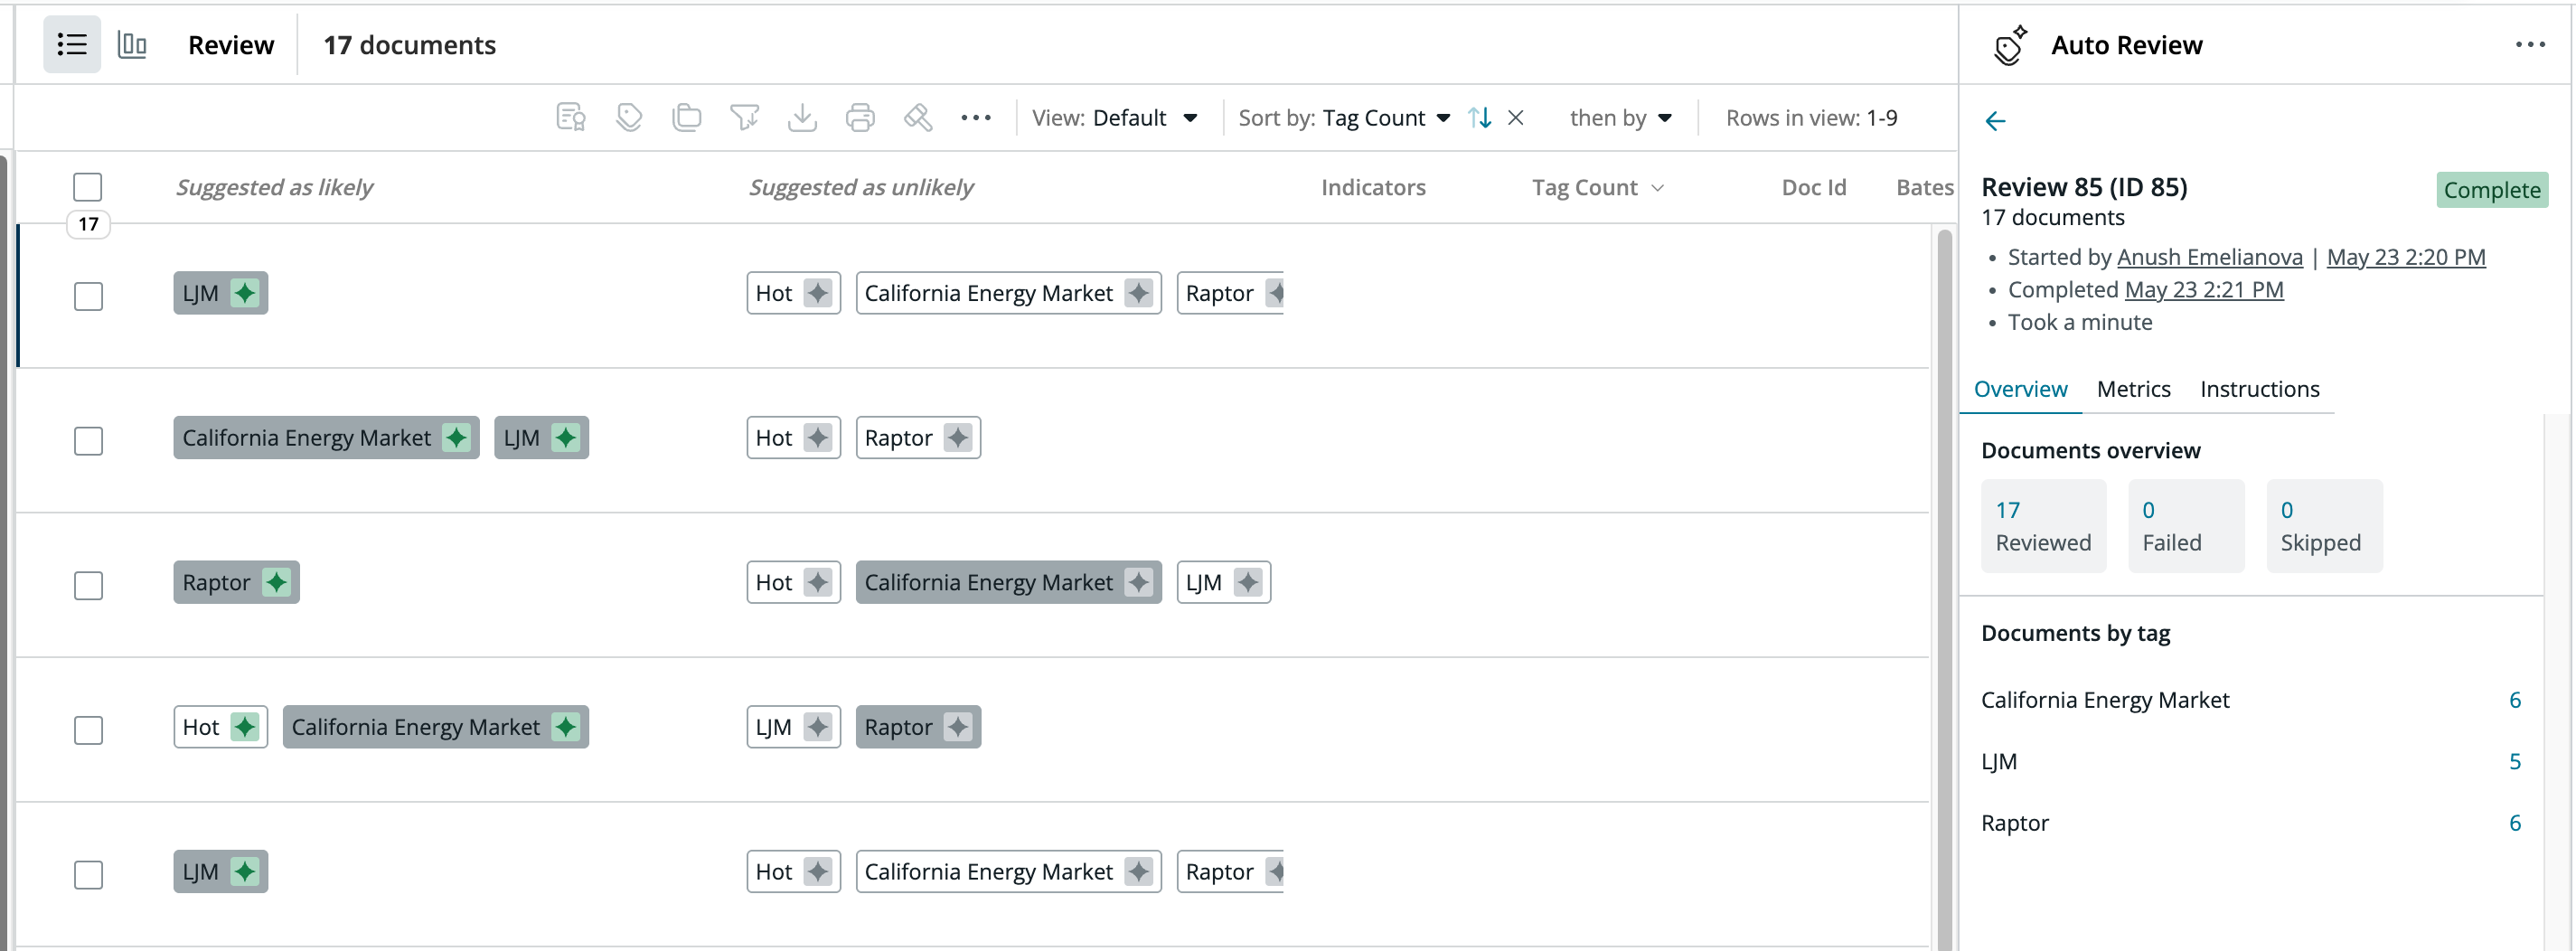
Task: Click sparkle on second row Raptor unlikely tag
Action: [x=958, y=438]
